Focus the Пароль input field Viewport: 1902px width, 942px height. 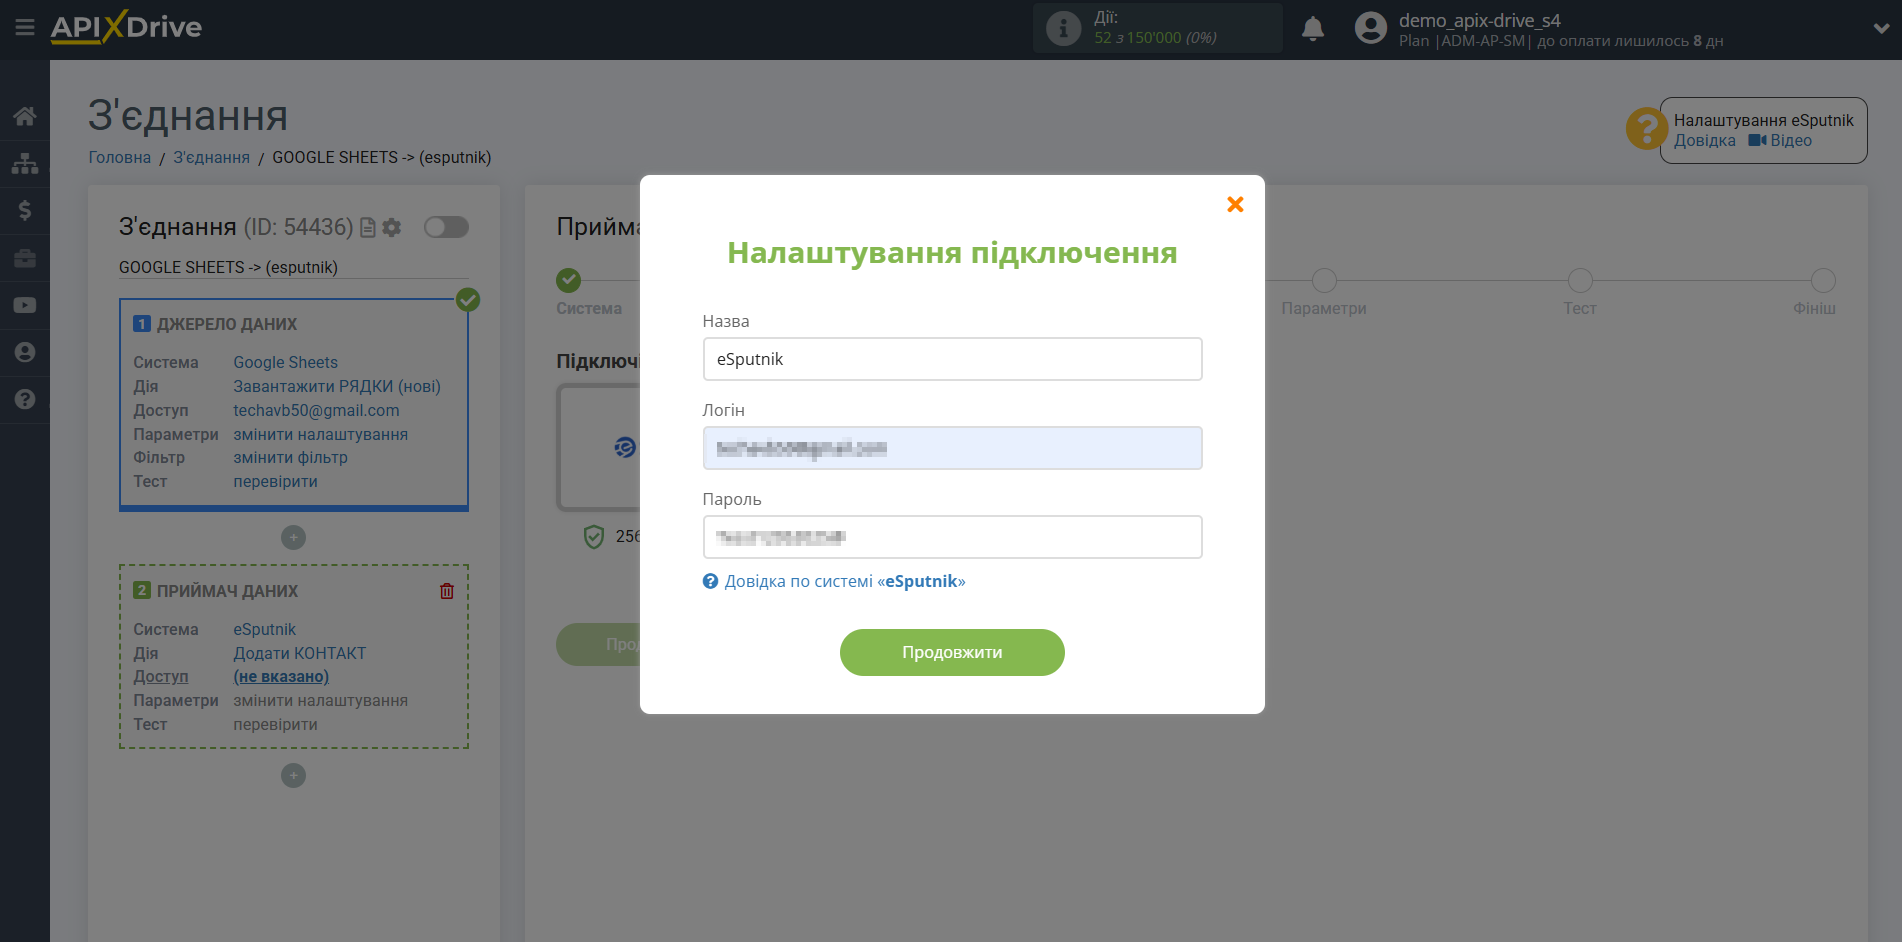click(x=952, y=537)
